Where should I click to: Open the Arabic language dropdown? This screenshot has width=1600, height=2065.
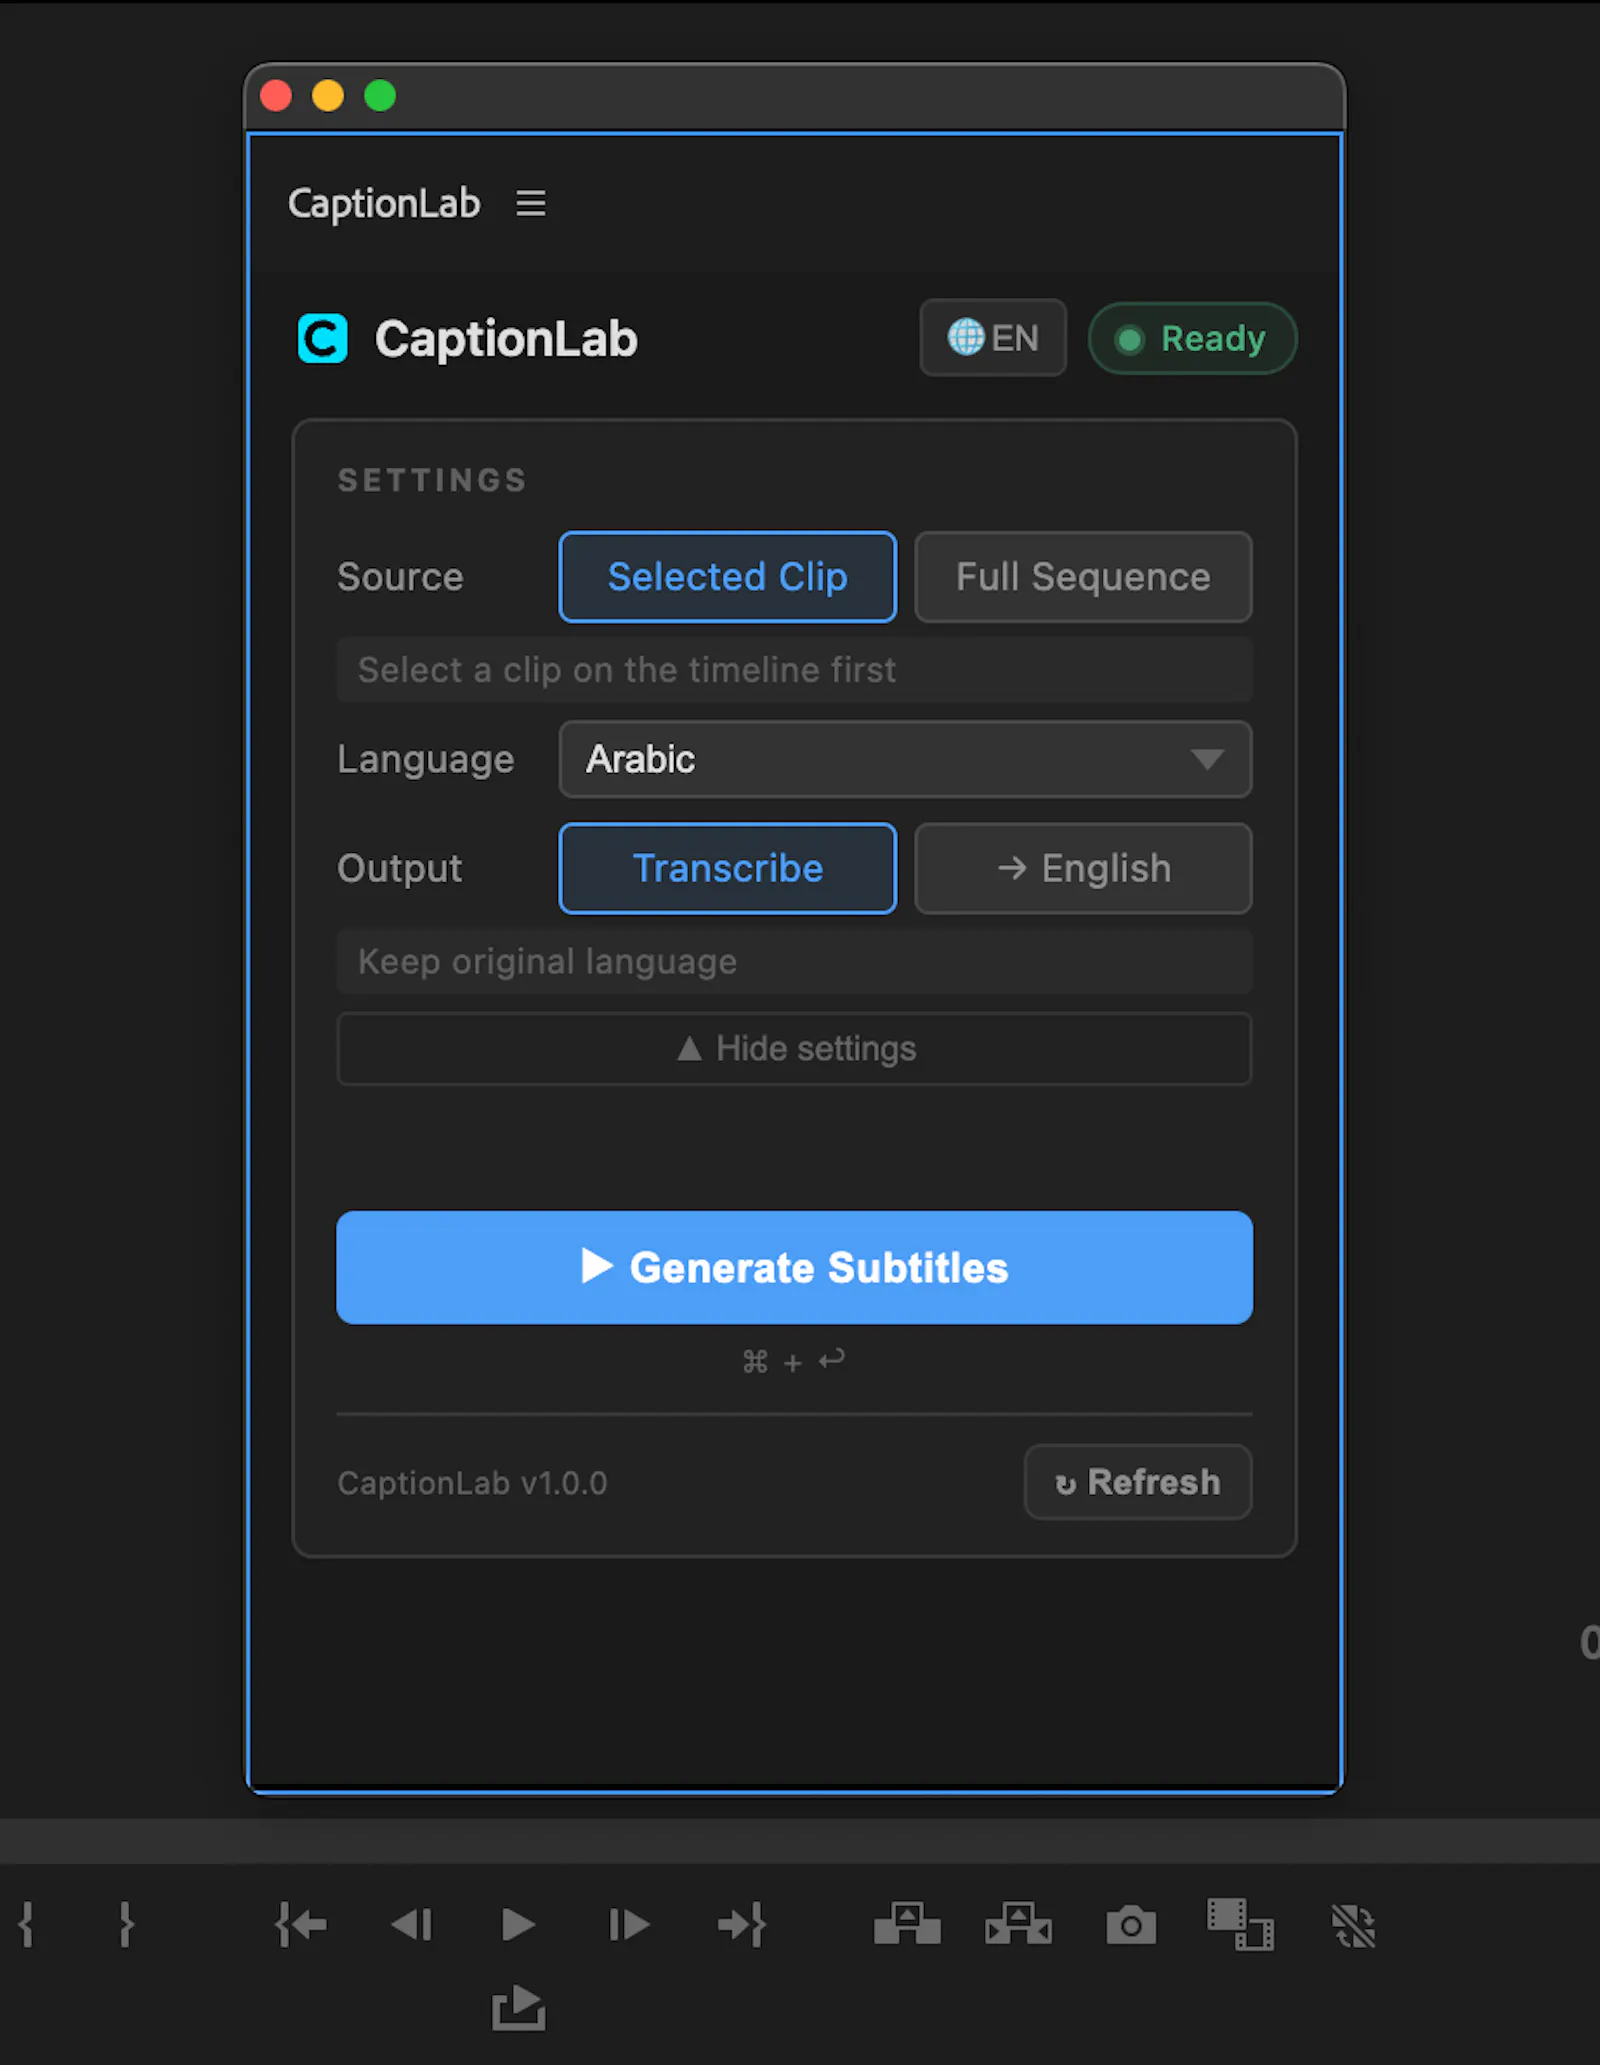905,759
